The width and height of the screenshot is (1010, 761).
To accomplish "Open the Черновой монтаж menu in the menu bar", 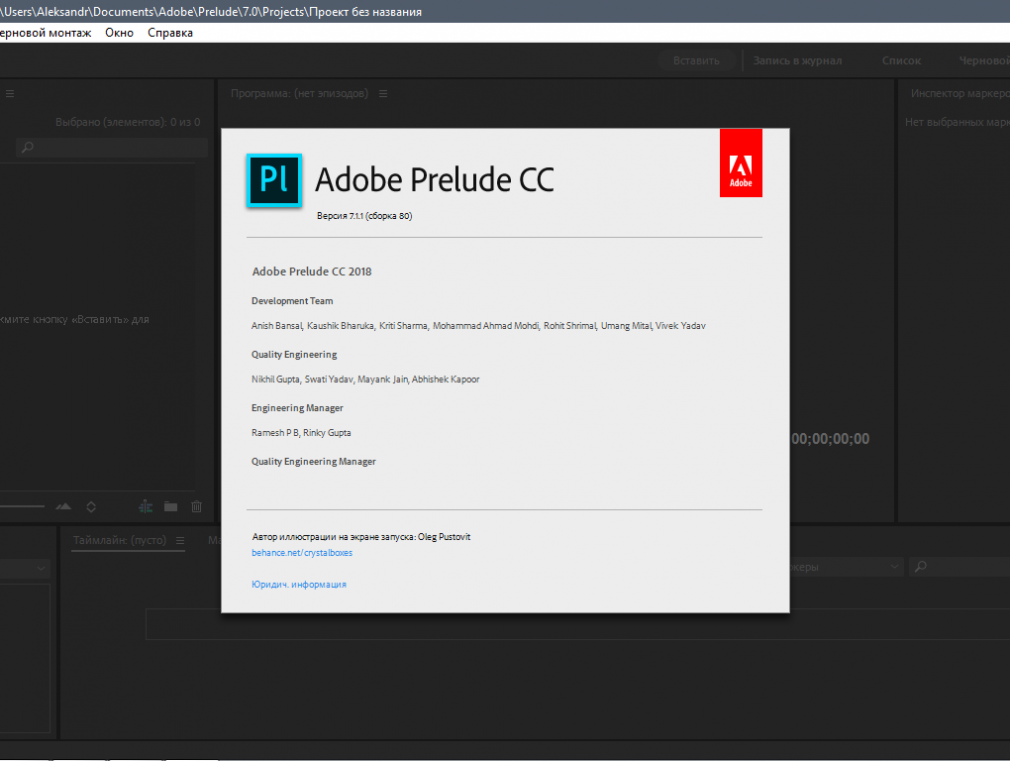I will click(x=45, y=33).
